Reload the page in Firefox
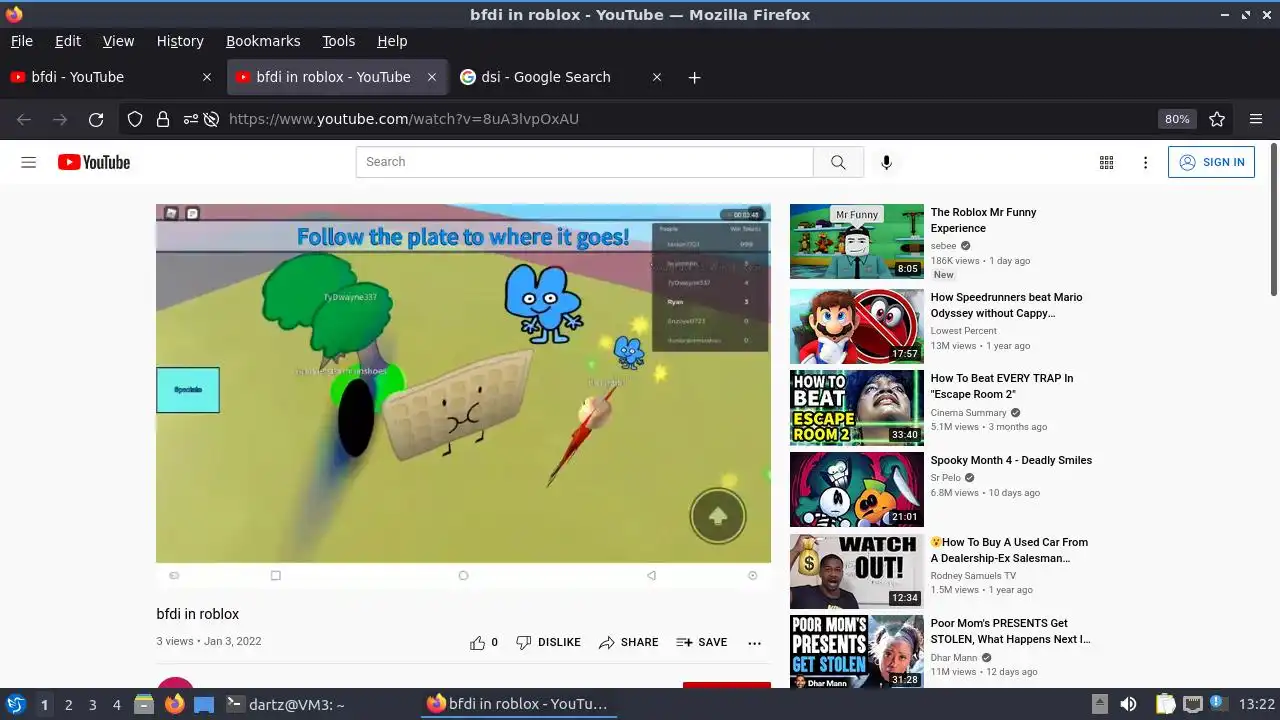Image resolution: width=1280 pixels, height=720 pixels. [96, 119]
